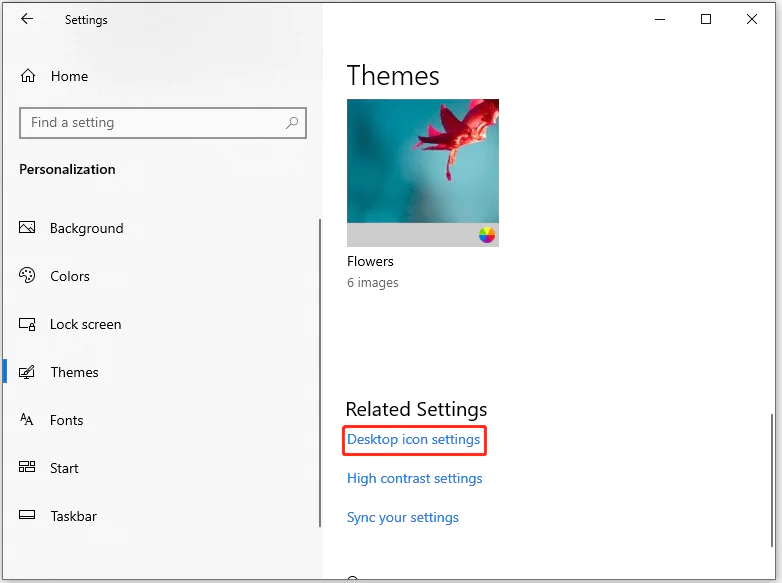Go to Home in Settings sidebar
The image size is (782, 583).
tap(69, 76)
